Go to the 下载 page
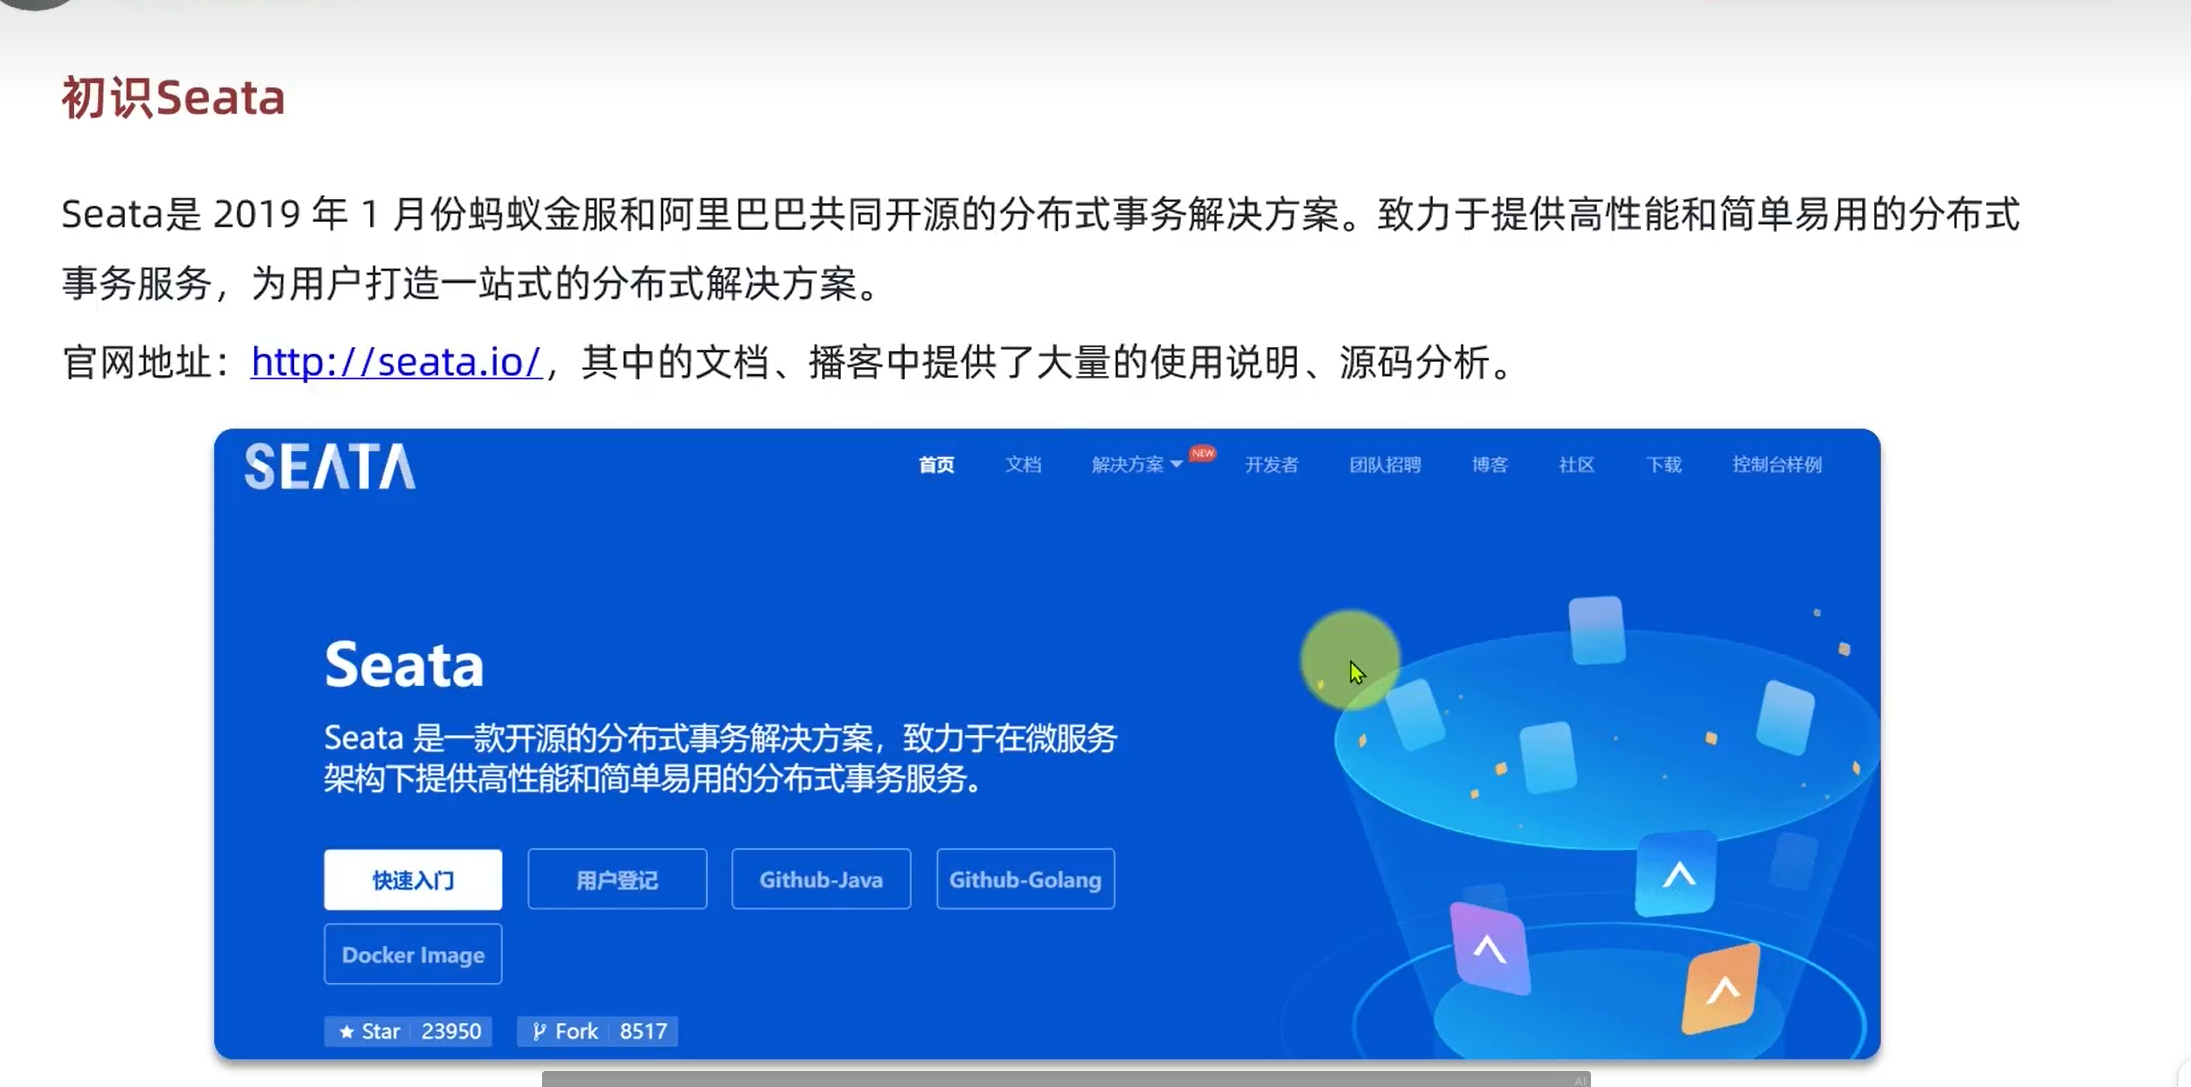Image resolution: width=2191 pixels, height=1087 pixels. pos(1663,465)
